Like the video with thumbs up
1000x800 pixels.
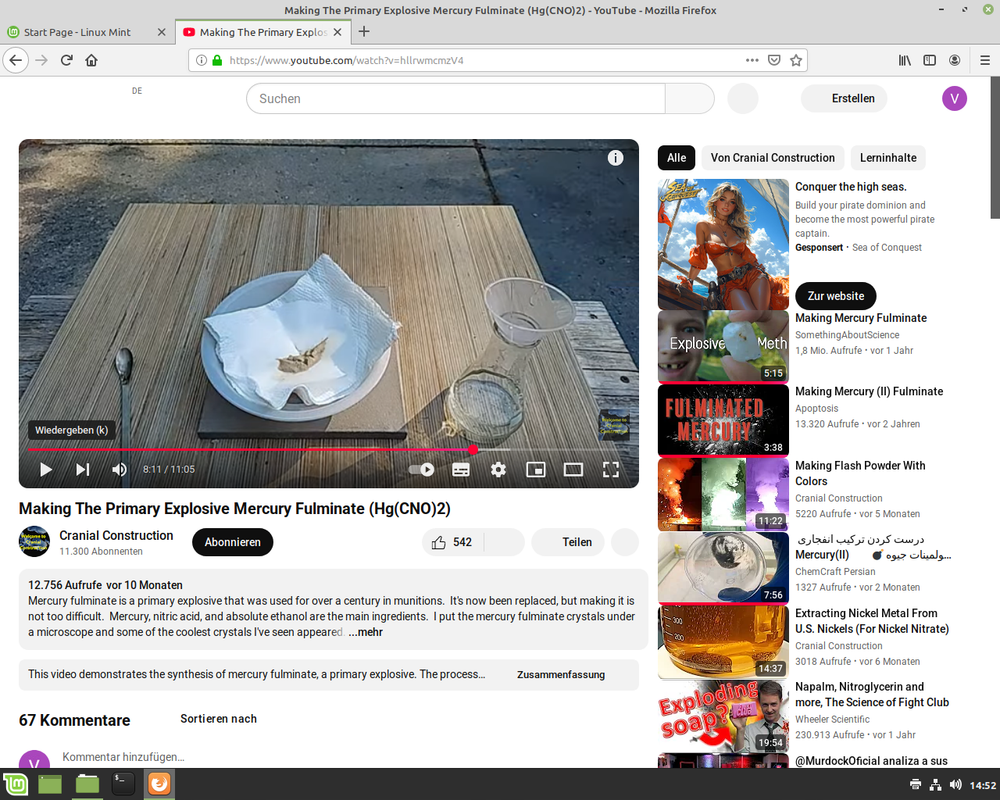(452, 542)
